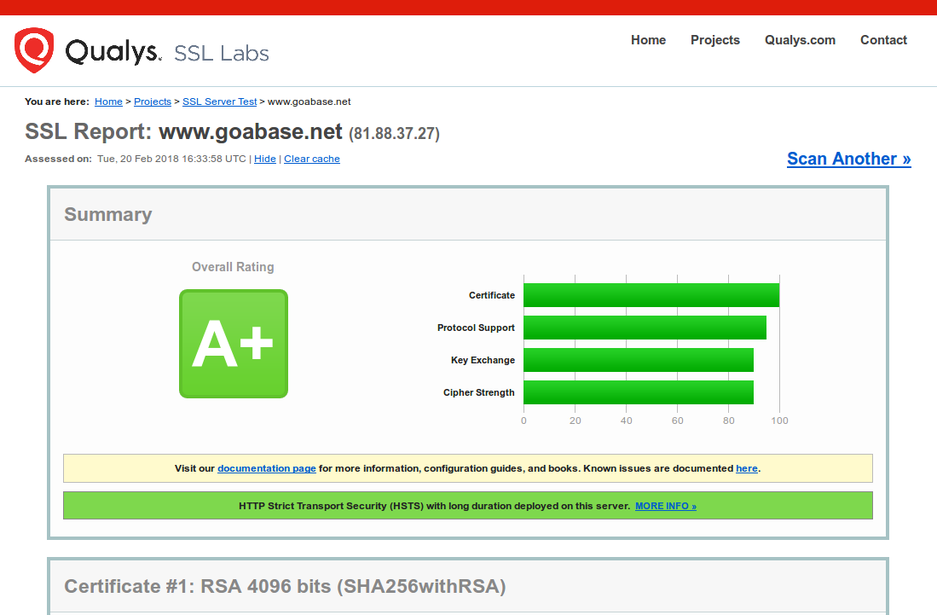Click the 'Protocol Support' chart label
This screenshot has height=615, width=937.
point(476,328)
